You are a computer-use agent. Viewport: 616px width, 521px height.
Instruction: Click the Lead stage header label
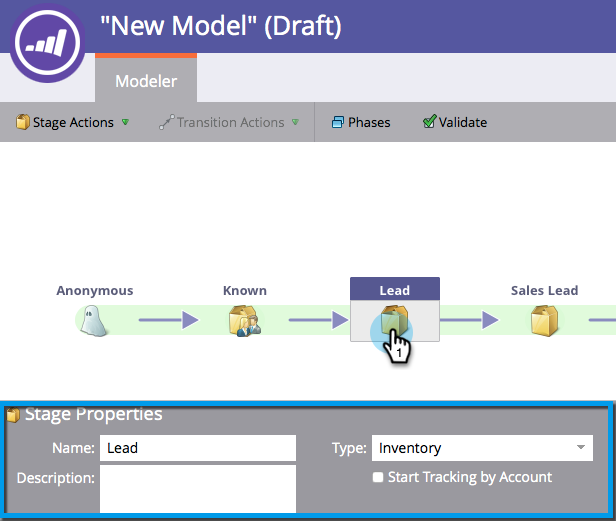[394, 290]
